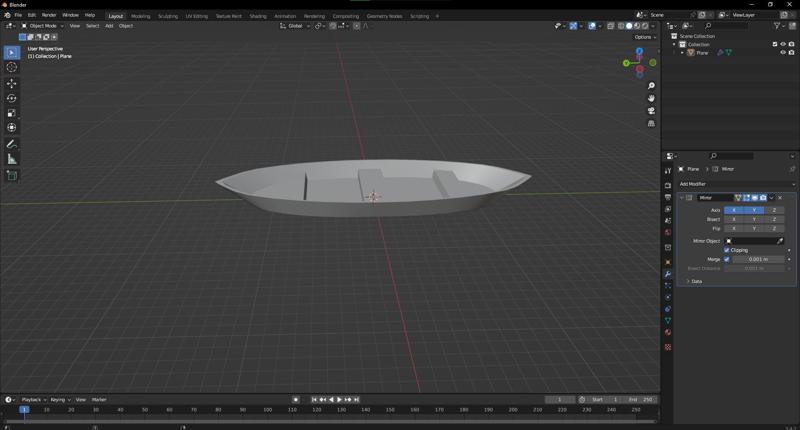This screenshot has height=430, width=800.
Task: Open the Modifier properties wrench tab
Action: point(668,274)
